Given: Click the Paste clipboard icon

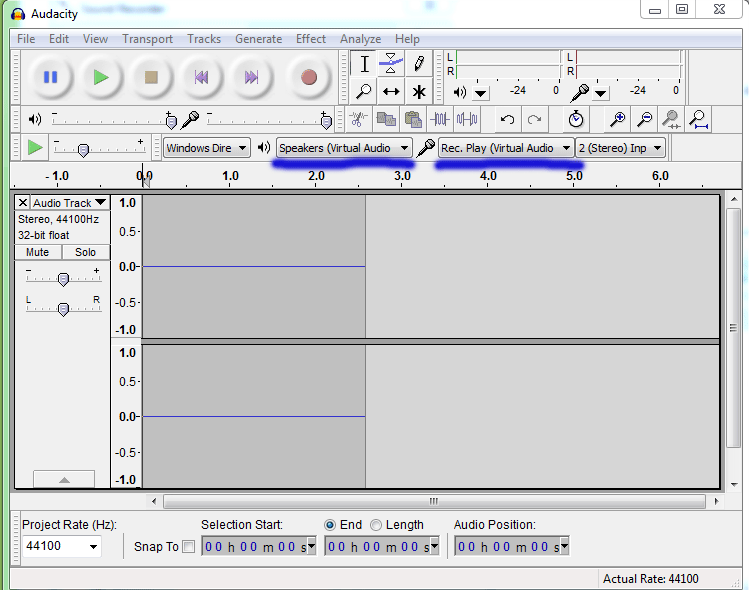Looking at the screenshot, I should pyautogui.click(x=413, y=119).
